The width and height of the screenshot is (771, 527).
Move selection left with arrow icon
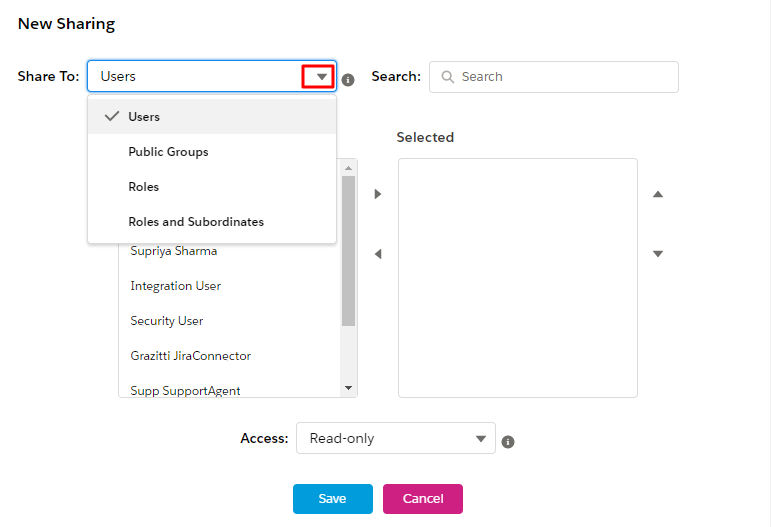[x=378, y=254]
